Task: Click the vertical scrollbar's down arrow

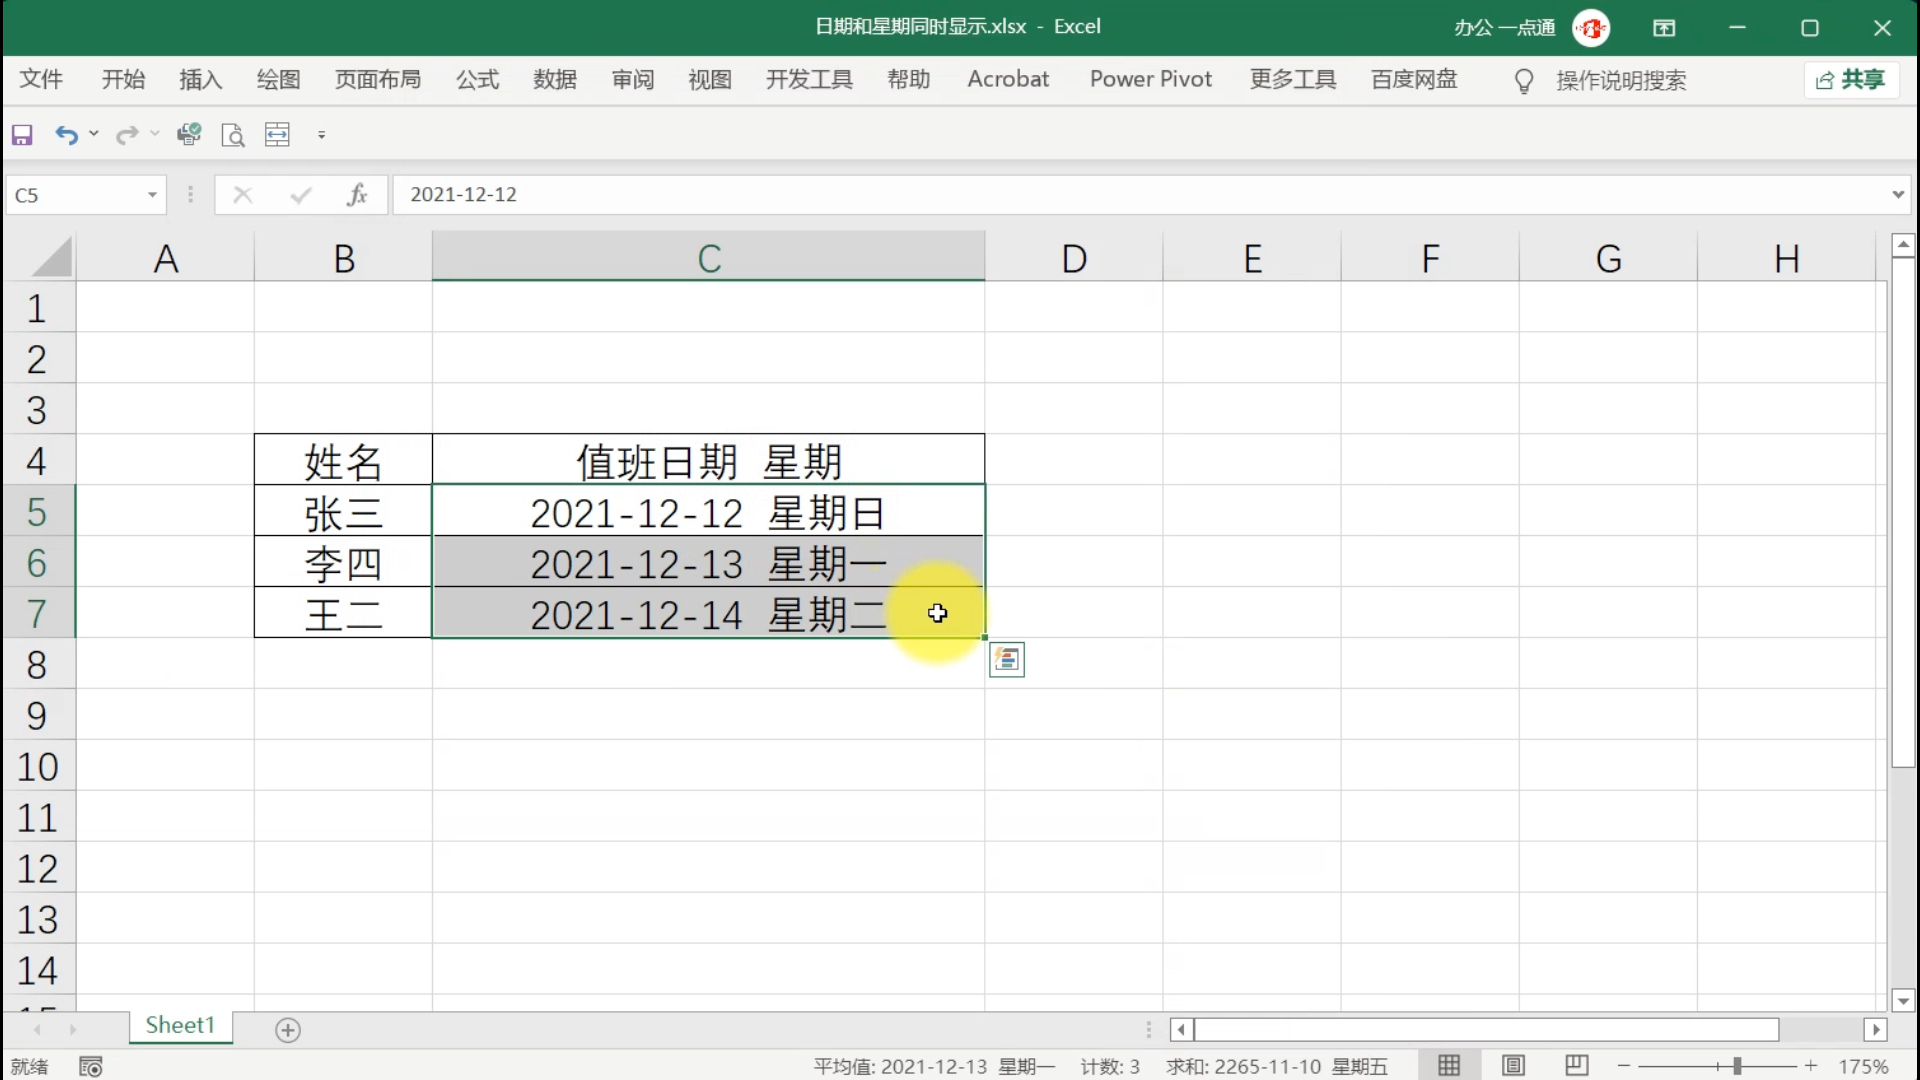Action: pyautogui.click(x=1903, y=1000)
